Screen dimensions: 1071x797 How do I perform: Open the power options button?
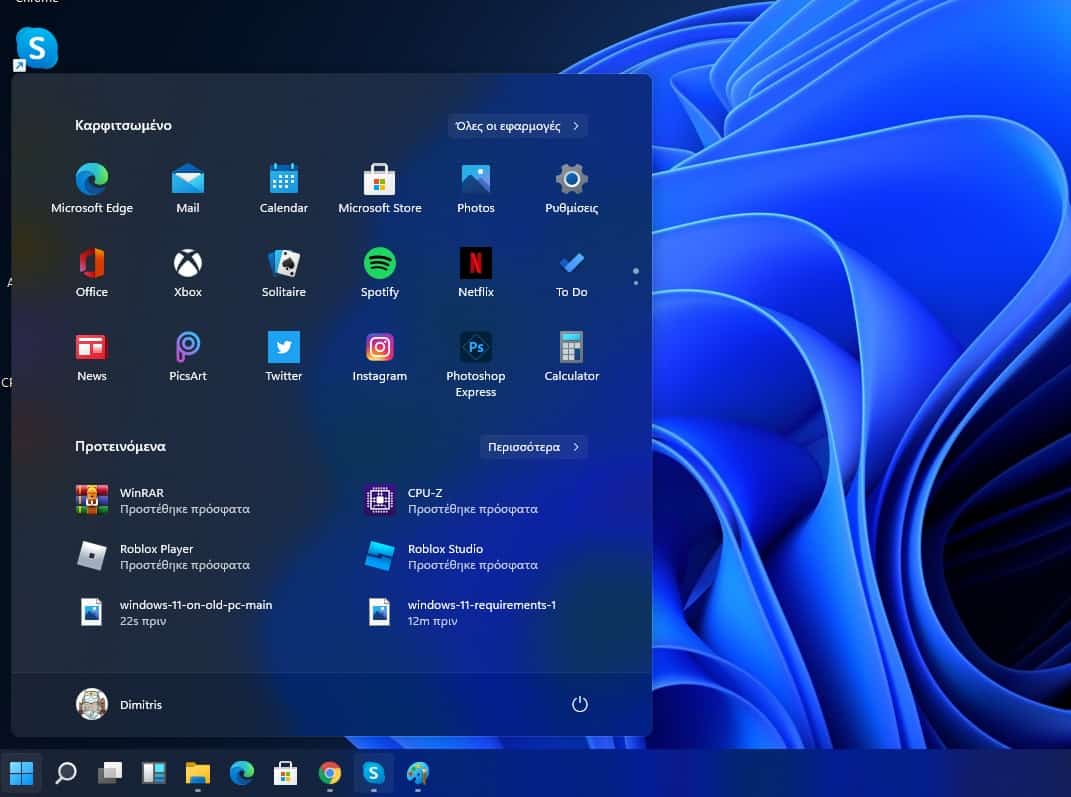pyautogui.click(x=579, y=704)
